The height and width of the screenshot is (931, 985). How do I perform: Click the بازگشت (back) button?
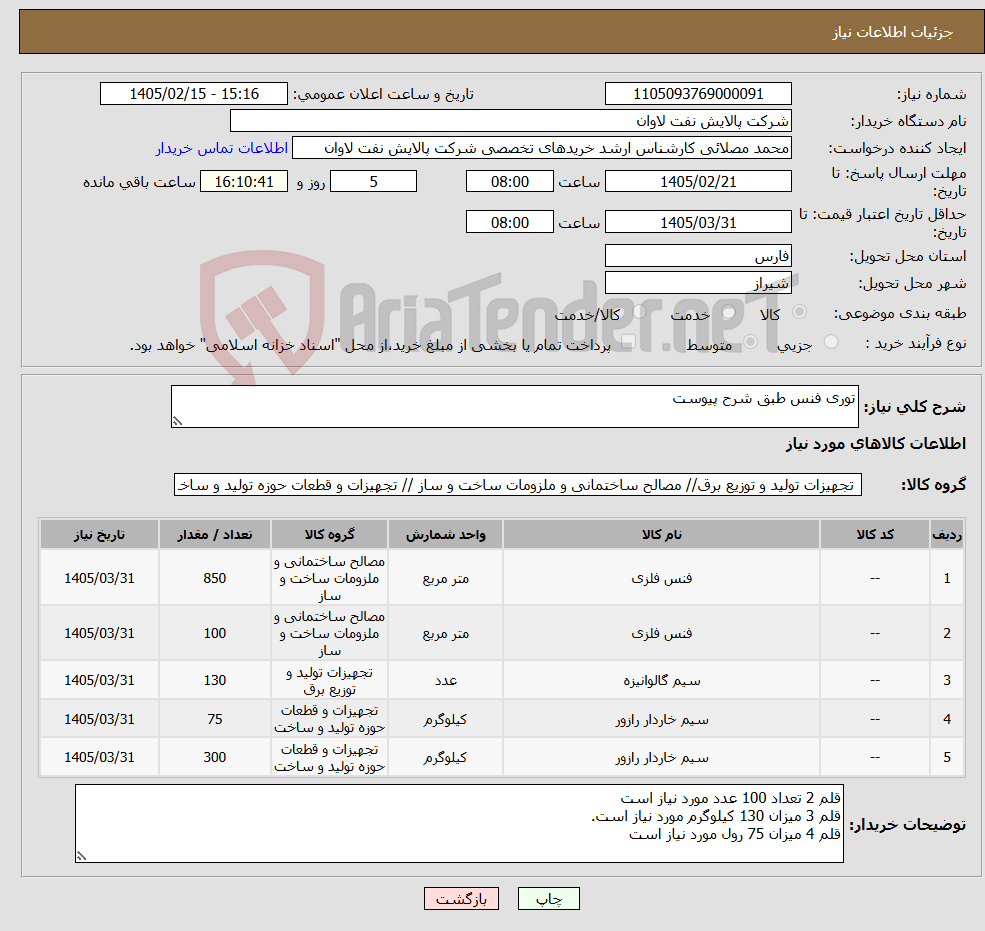click(x=461, y=899)
